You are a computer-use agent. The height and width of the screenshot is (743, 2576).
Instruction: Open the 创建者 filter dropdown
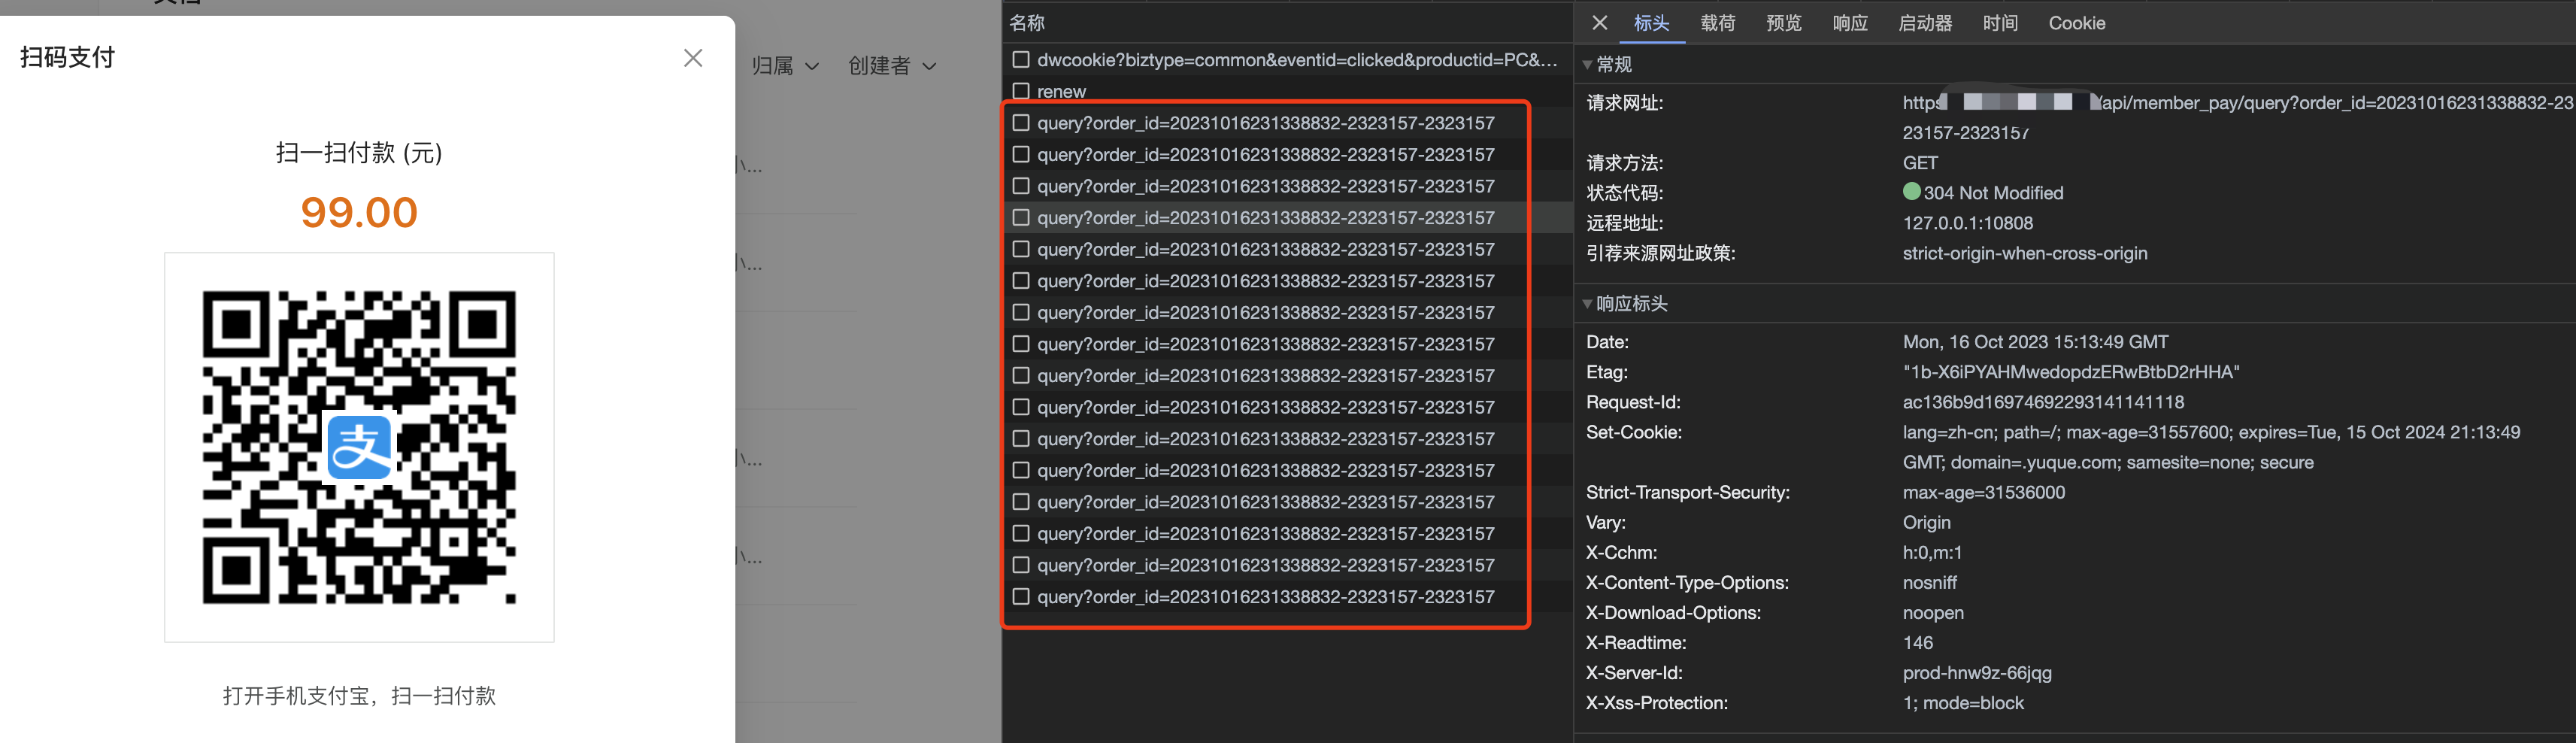(x=892, y=66)
